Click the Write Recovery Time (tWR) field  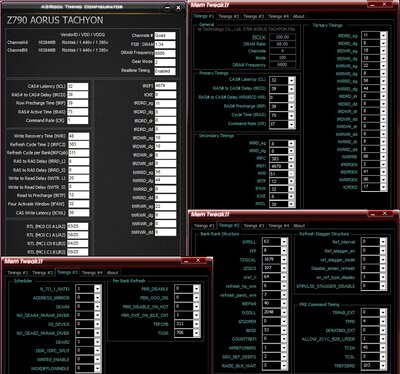point(79,136)
